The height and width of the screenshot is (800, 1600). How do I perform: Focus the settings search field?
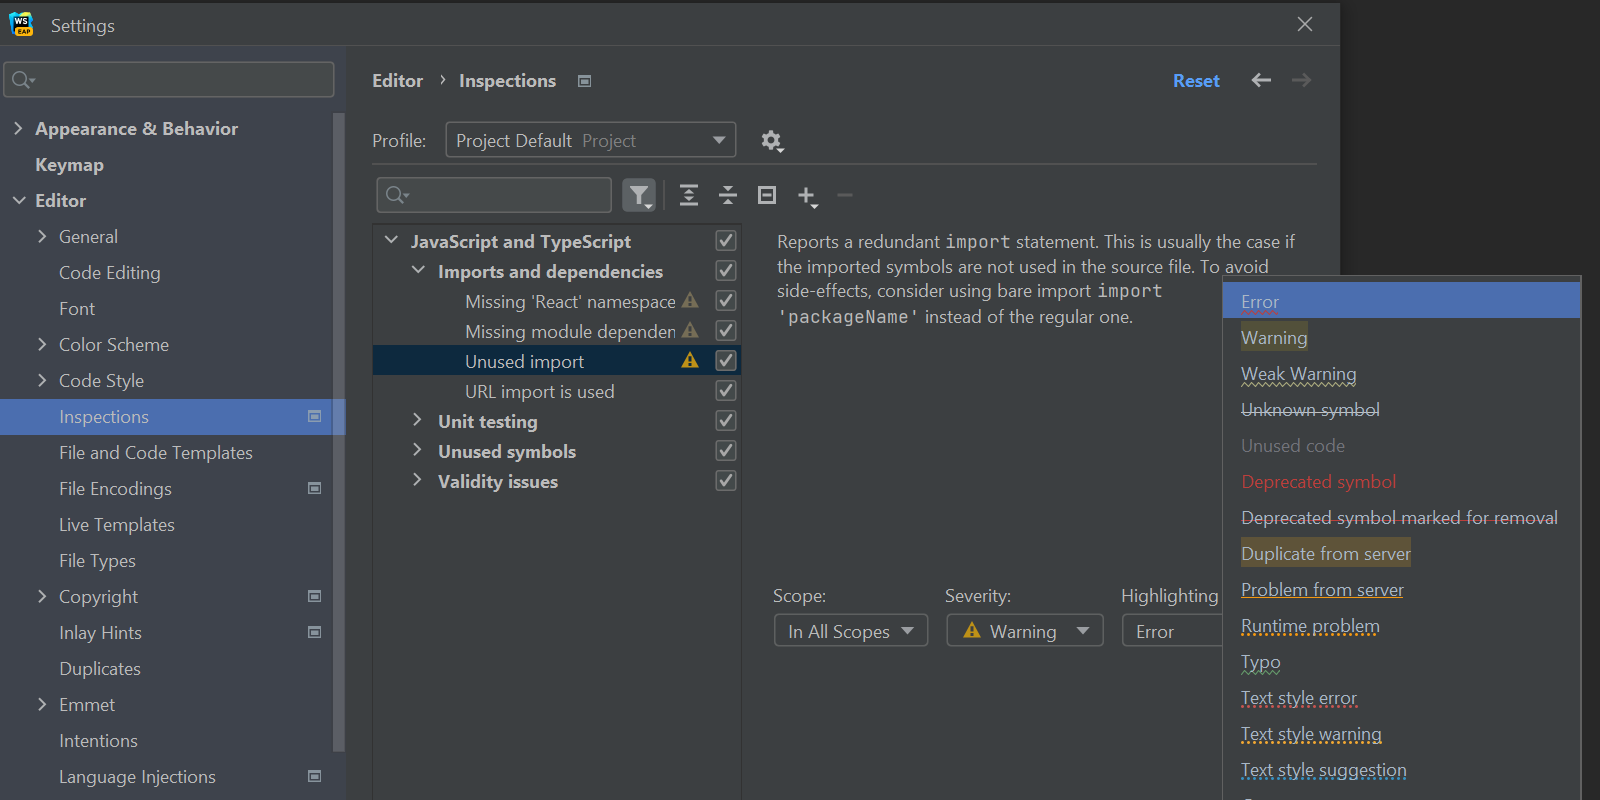pyautogui.click(x=169, y=80)
